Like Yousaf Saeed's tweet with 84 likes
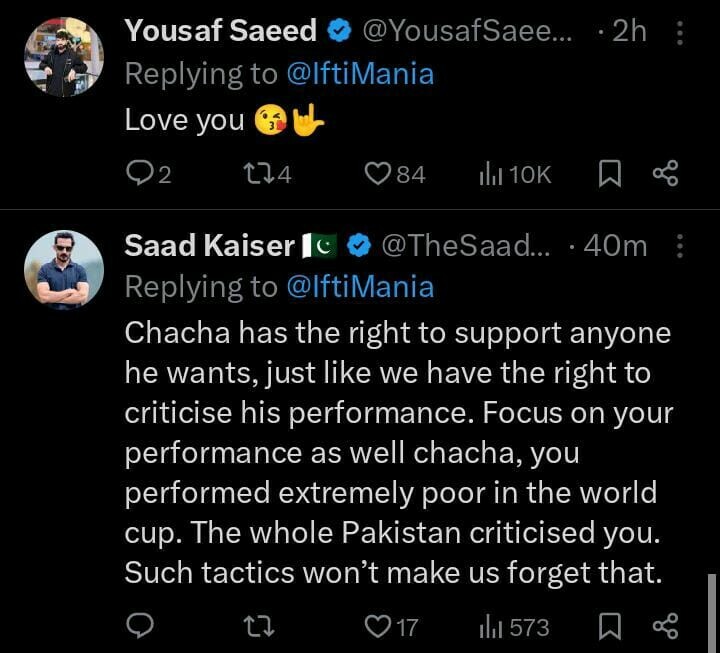 [x=377, y=175]
